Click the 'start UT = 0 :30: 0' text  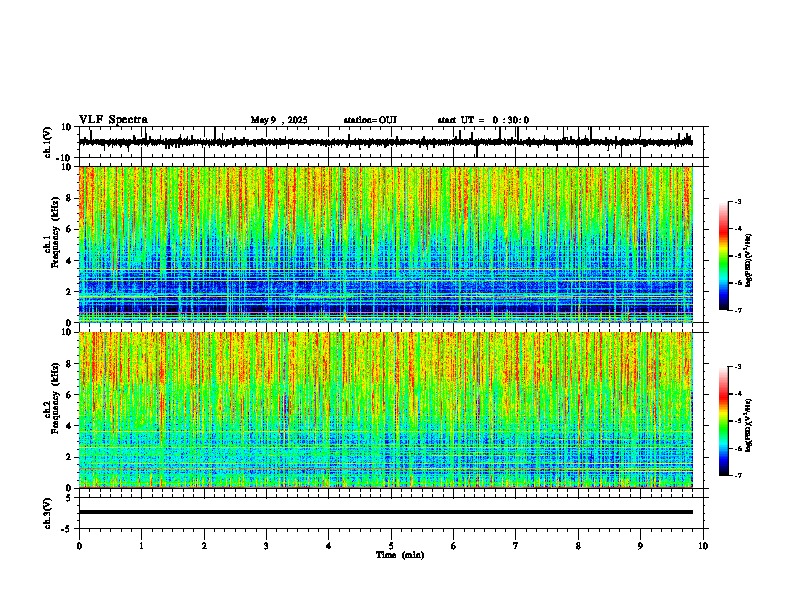(x=483, y=120)
